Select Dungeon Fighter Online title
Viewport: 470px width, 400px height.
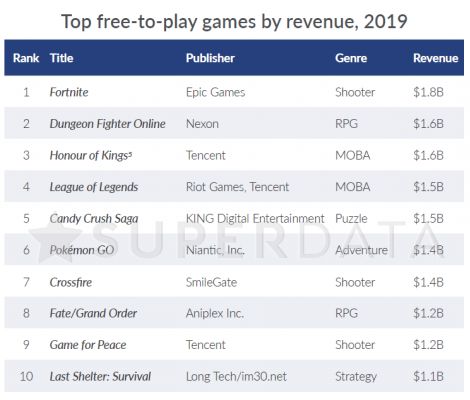click(x=107, y=124)
